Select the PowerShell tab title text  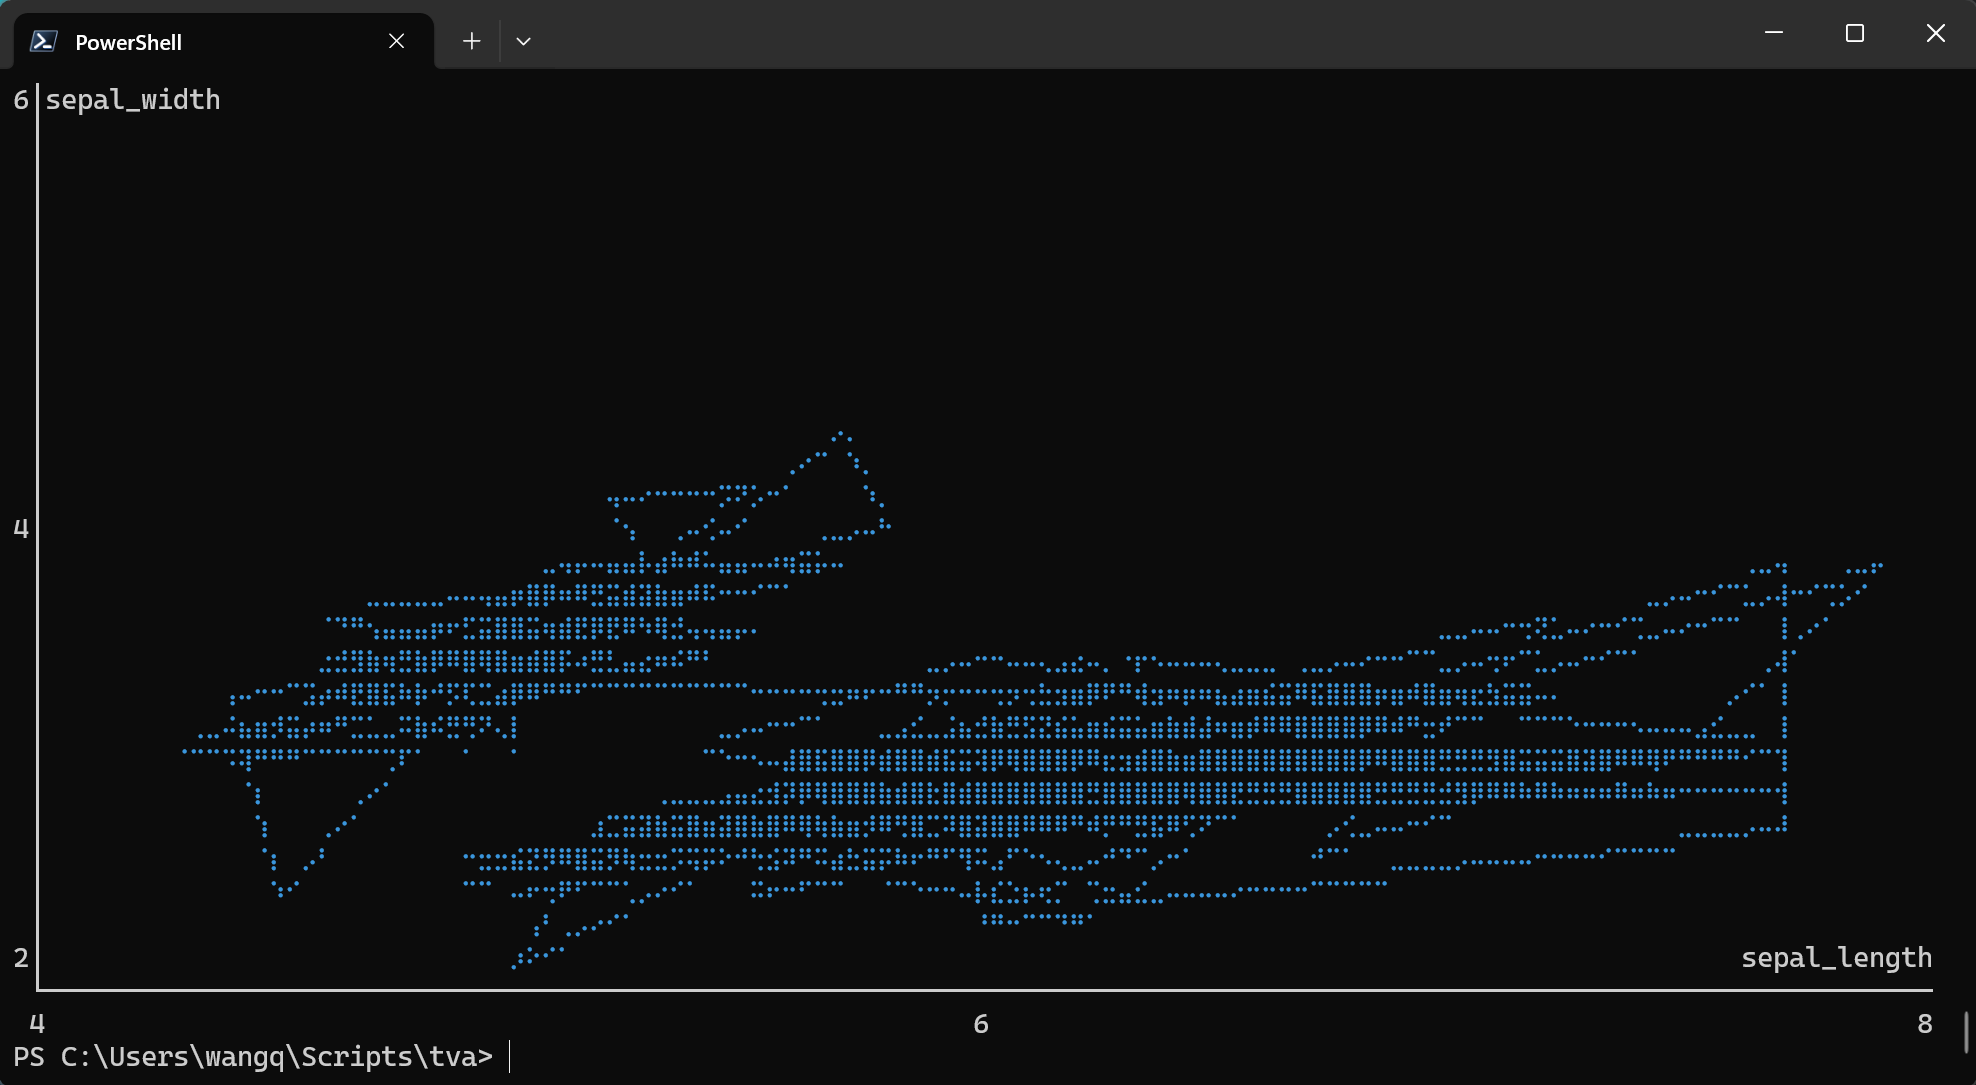[x=129, y=41]
